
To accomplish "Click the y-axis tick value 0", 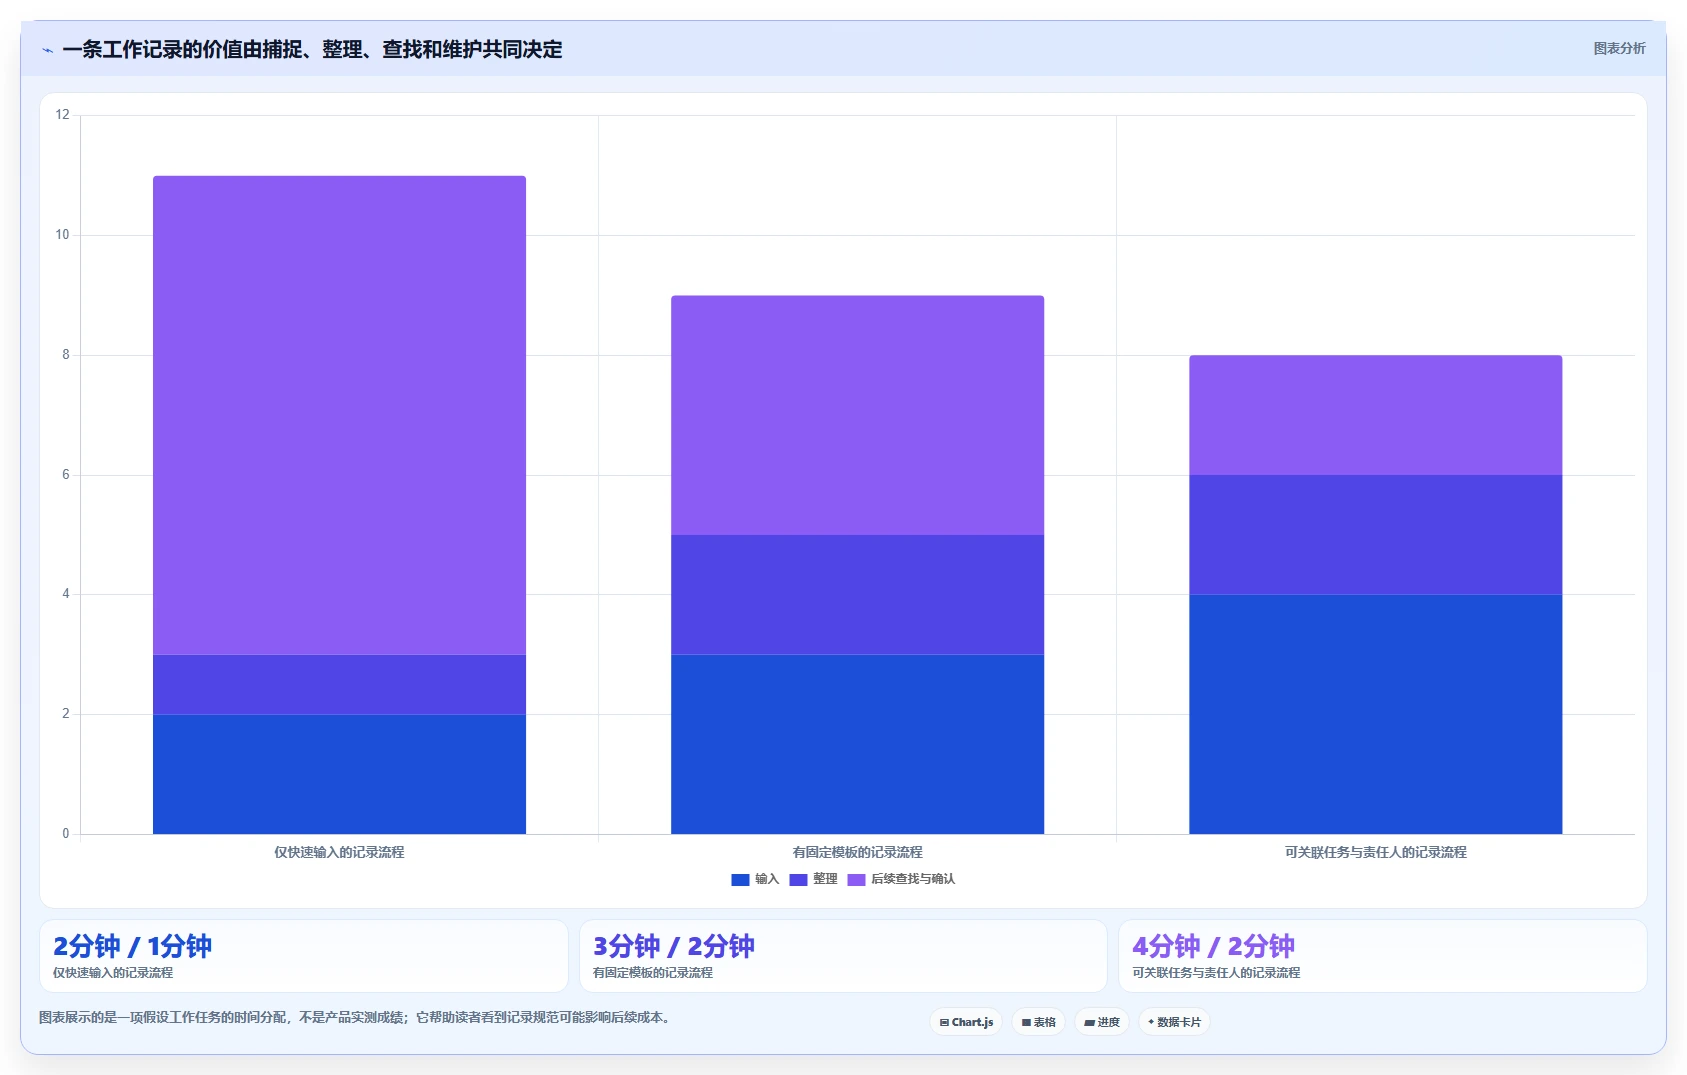I will click(66, 834).
